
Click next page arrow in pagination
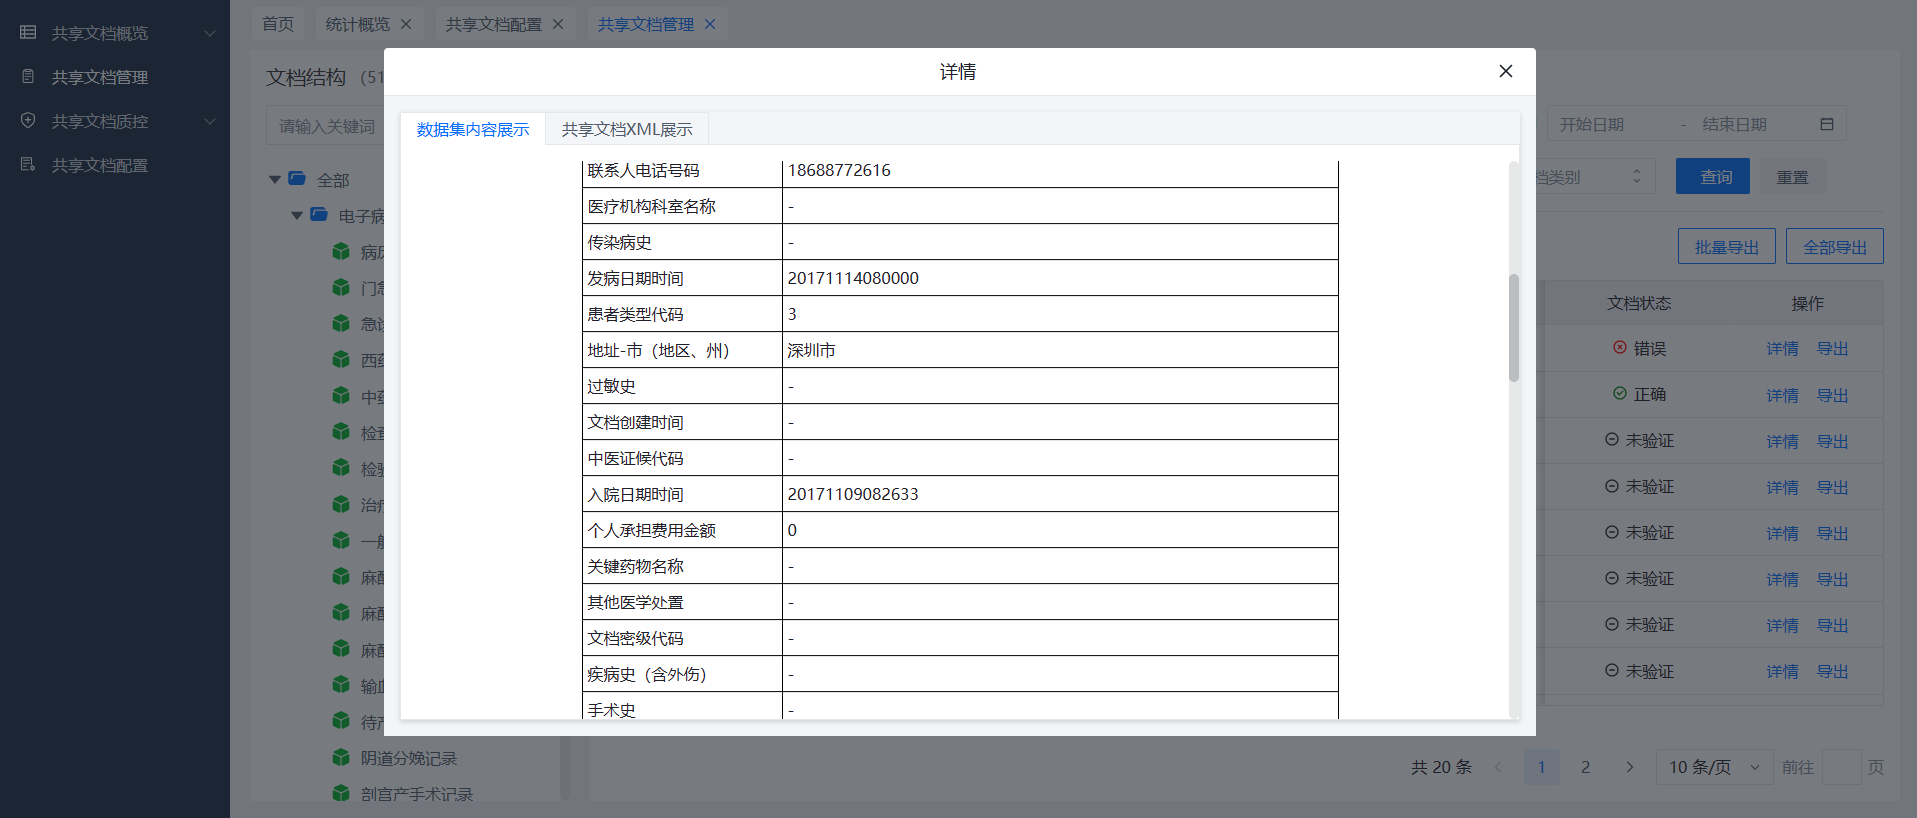point(1629,767)
